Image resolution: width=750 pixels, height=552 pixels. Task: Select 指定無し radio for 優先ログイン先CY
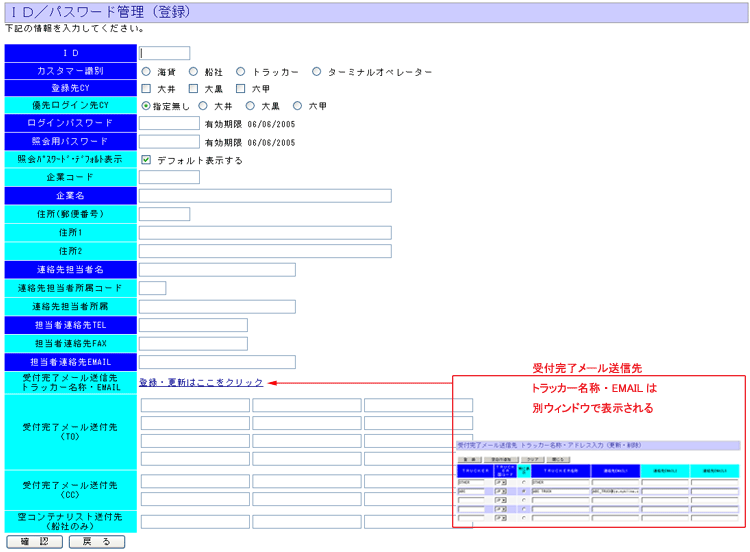pyautogui.click(x=146, y=106)
